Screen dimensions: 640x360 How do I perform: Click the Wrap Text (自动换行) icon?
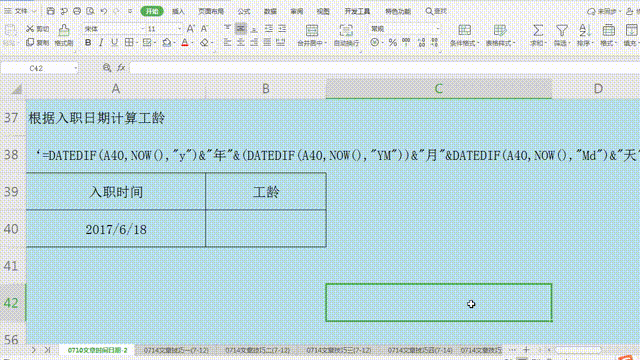click(x=346, y=31)
